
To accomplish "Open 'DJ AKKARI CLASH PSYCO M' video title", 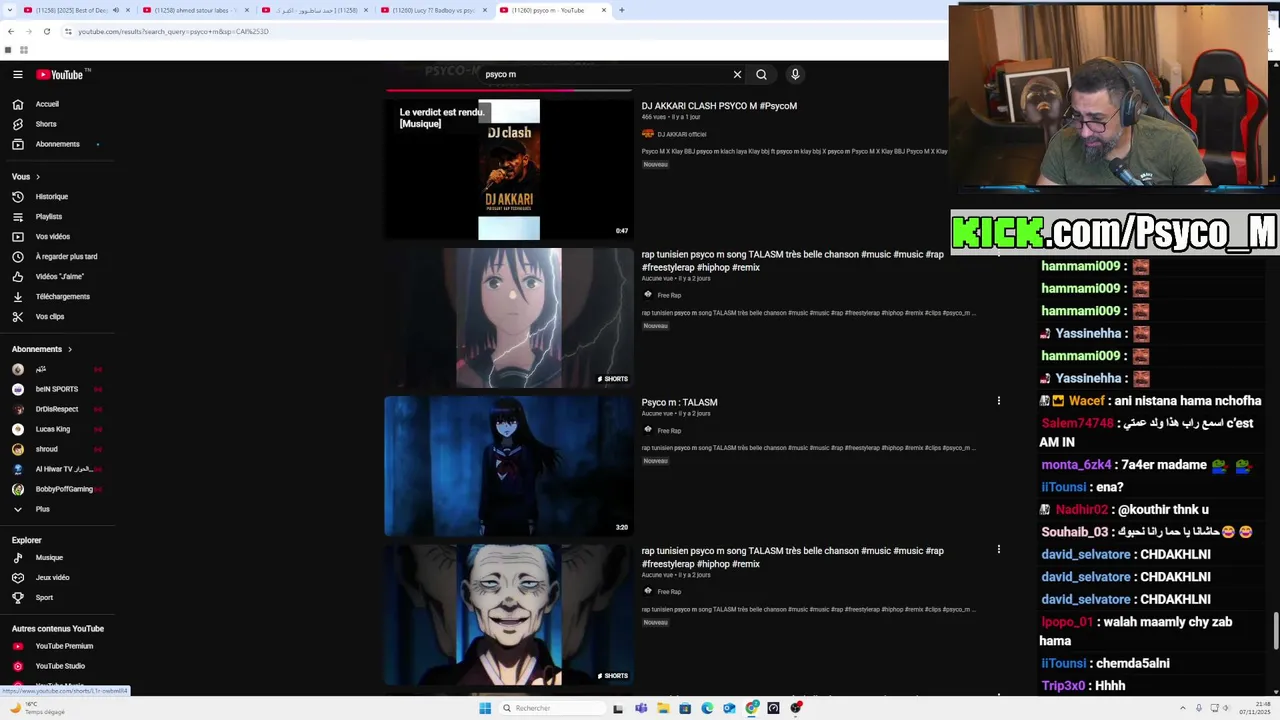I will coord(719,106).
